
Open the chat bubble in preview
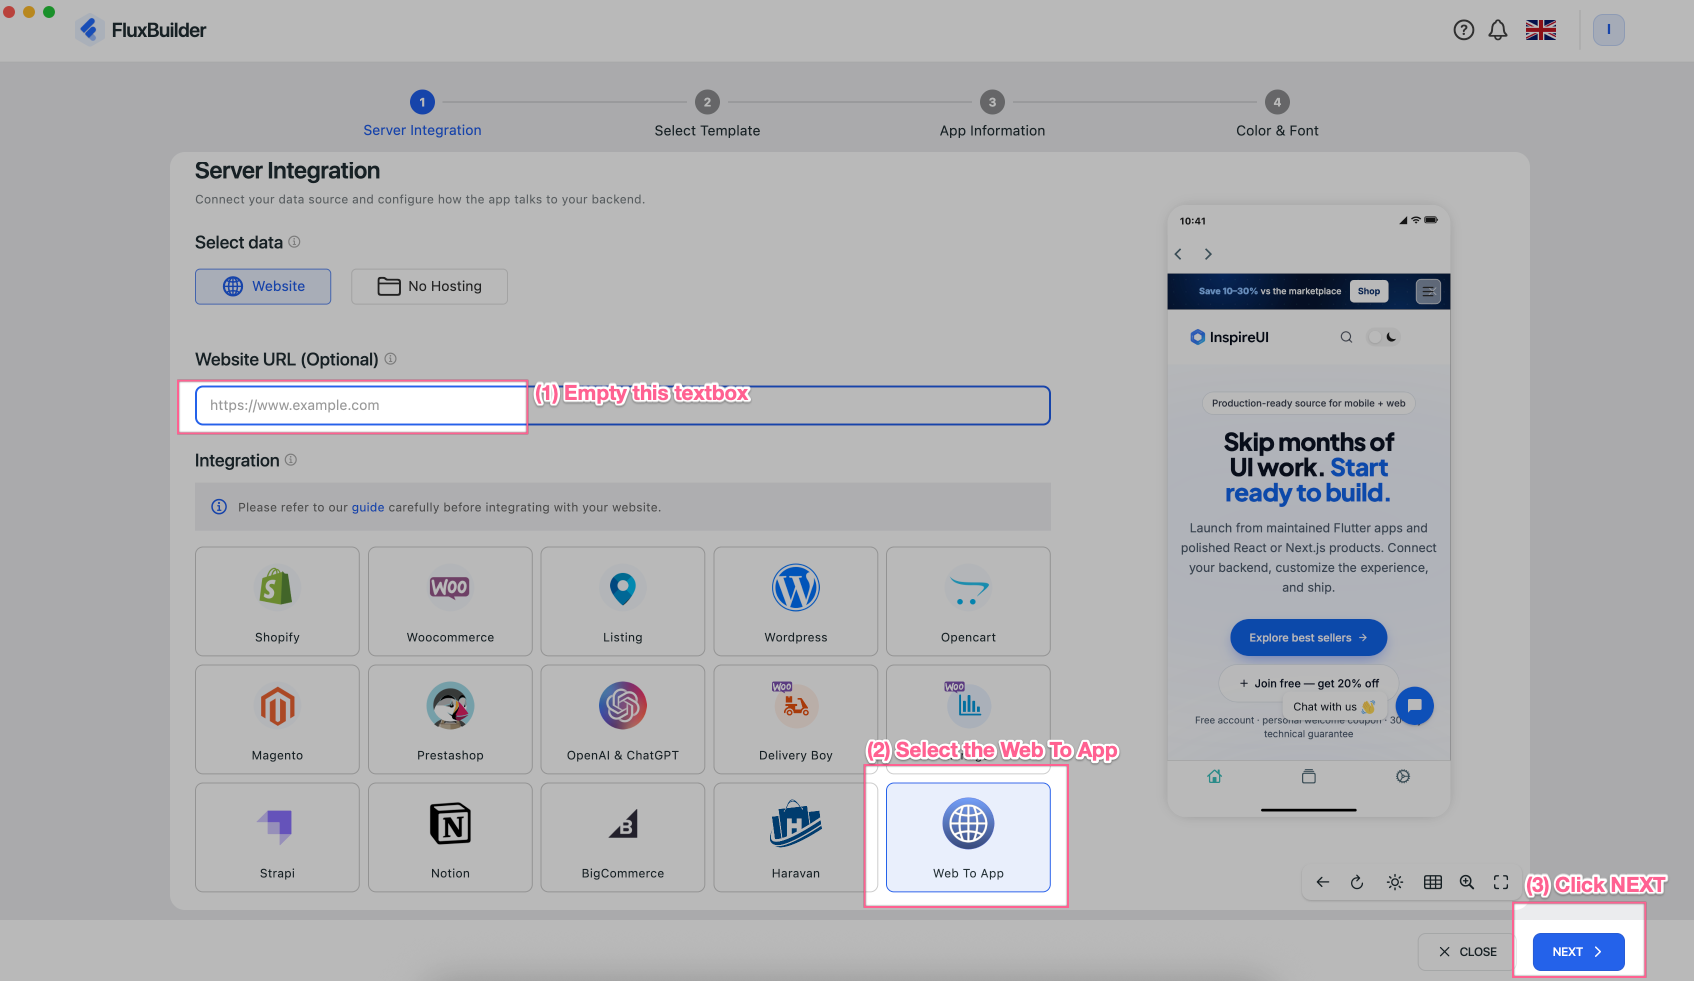[1415, 705]
